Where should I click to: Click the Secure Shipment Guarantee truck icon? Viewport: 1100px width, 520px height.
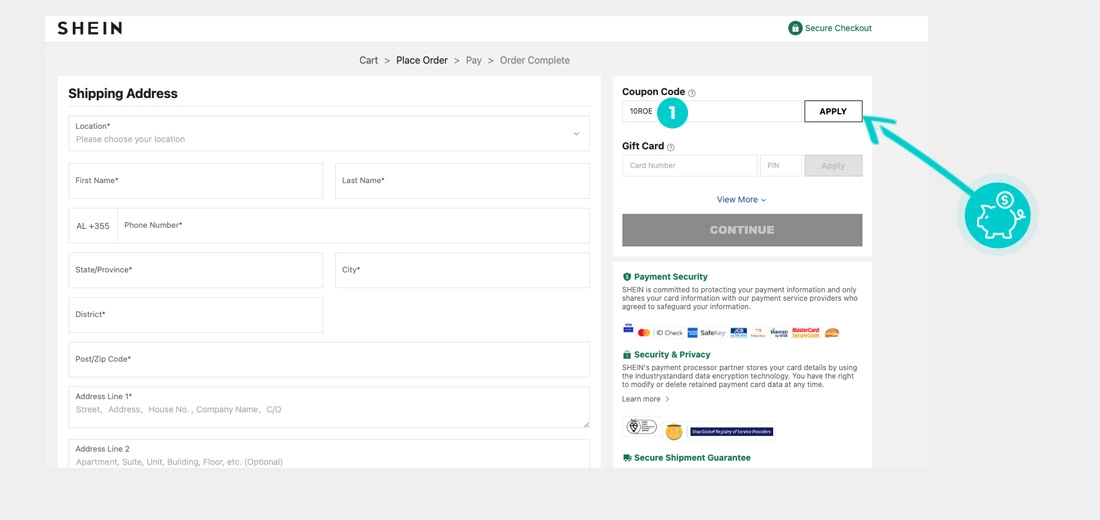pyautogui.click(x=627, y=458)
